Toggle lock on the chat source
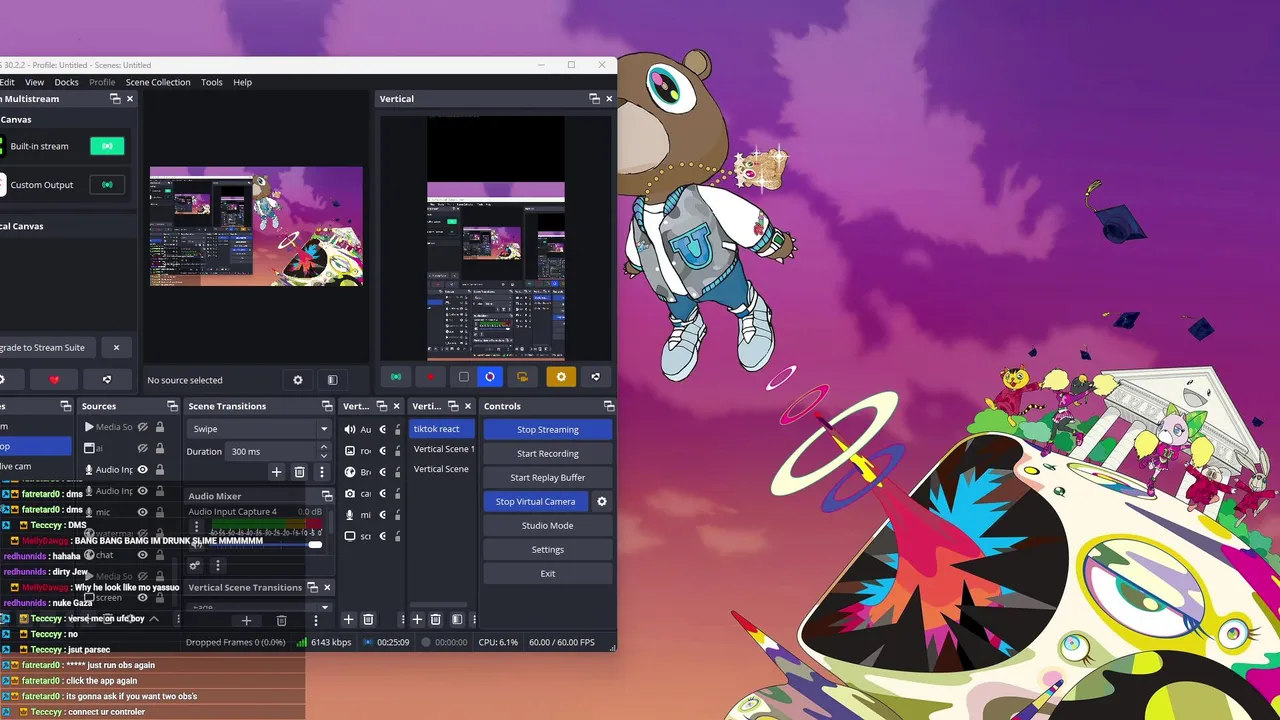 (x=160, y=555)
